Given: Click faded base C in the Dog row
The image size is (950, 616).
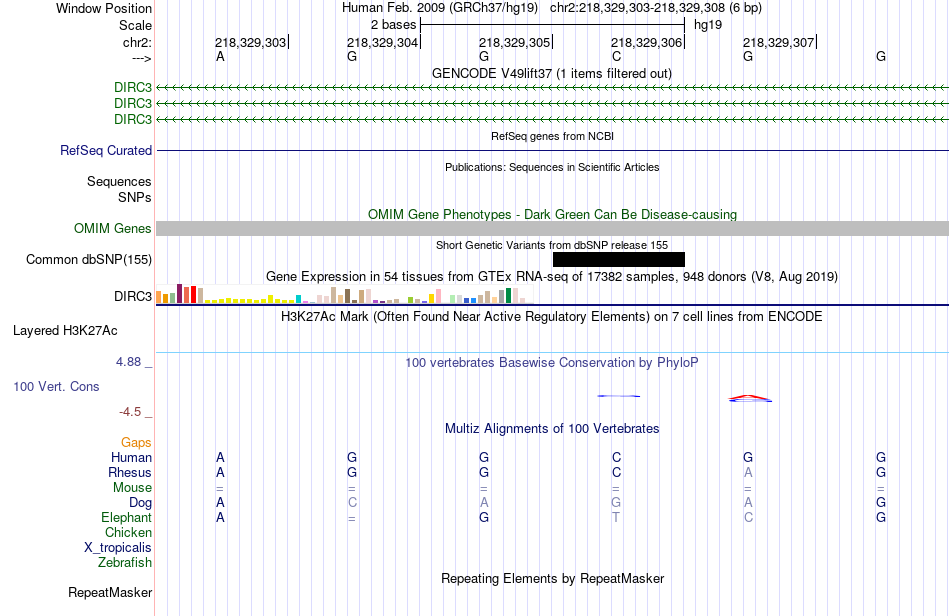Looking at the screenshot, I should [x=352, y=503].
